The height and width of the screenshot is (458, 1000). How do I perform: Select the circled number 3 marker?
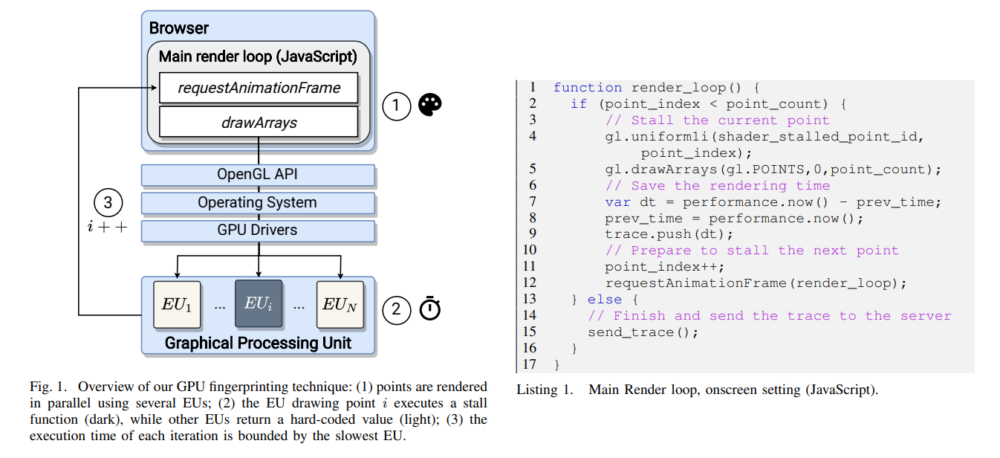pos(107,203)
